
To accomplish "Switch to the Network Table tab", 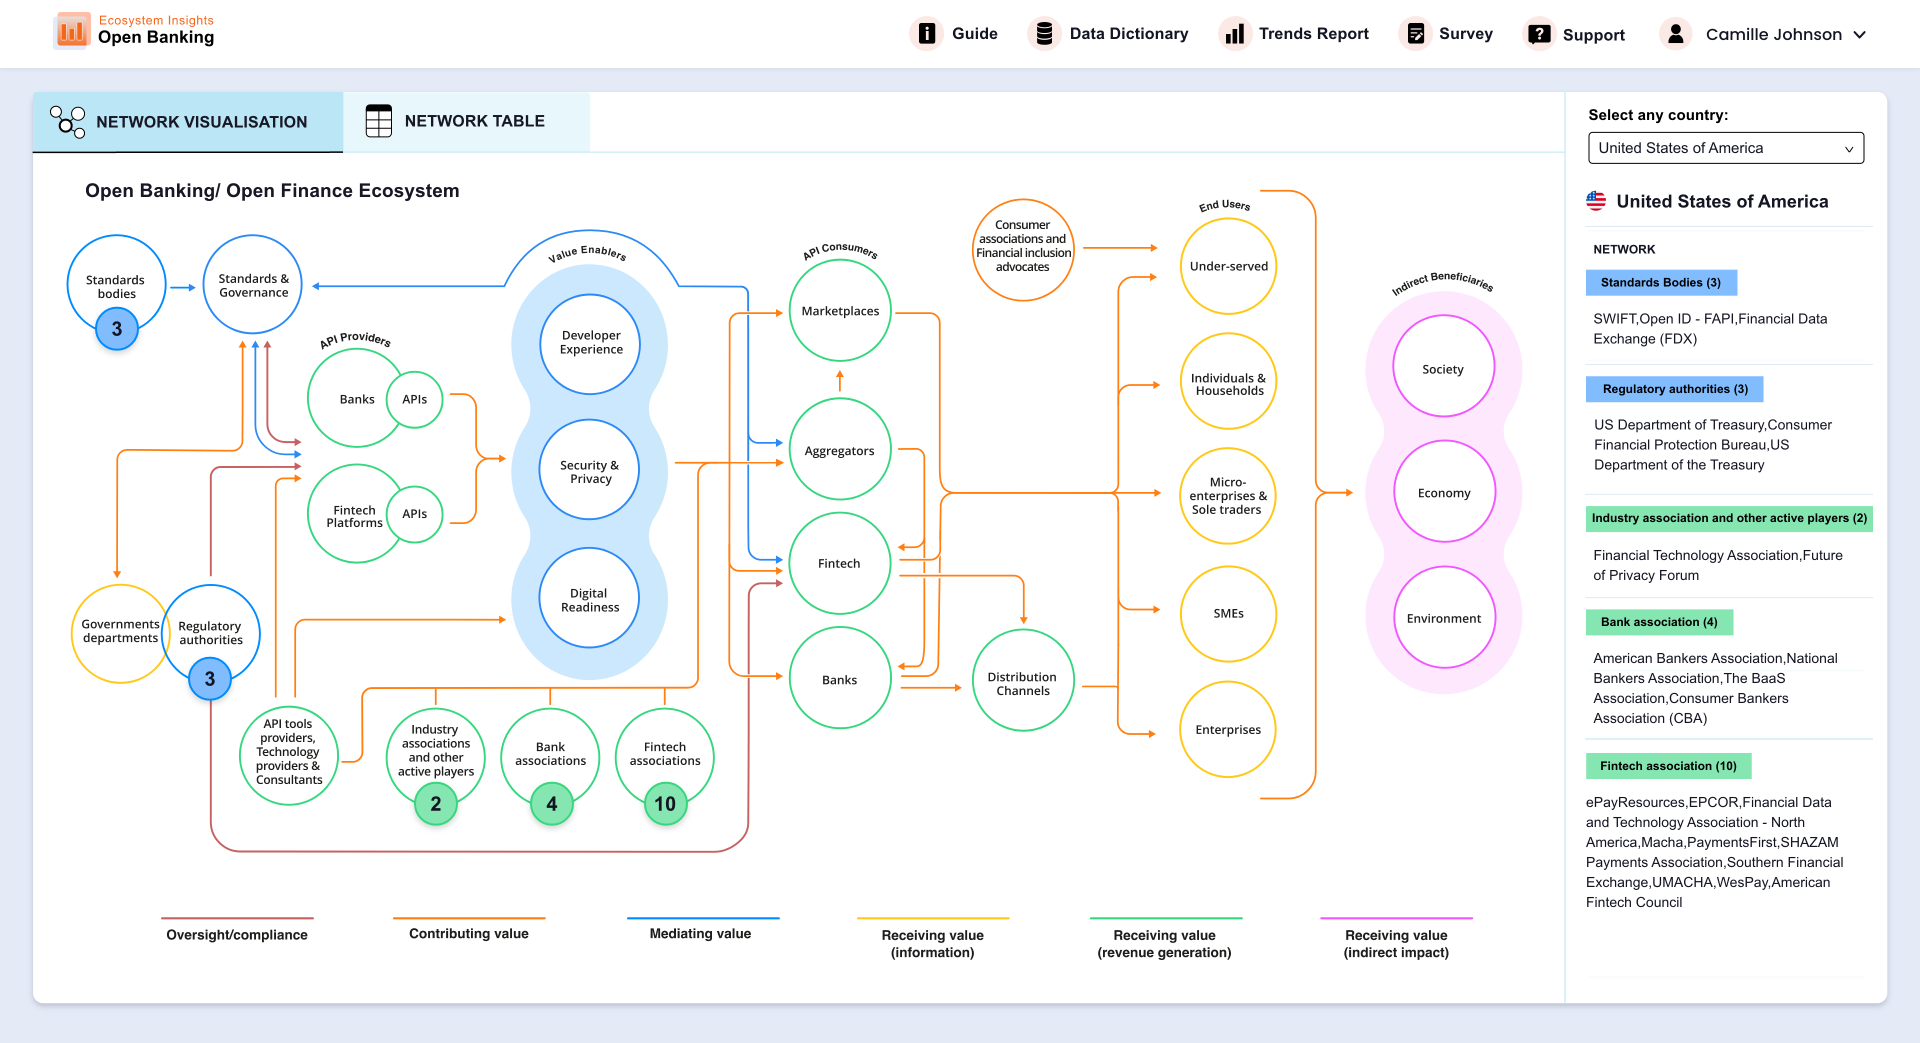I will pos(466,121).
